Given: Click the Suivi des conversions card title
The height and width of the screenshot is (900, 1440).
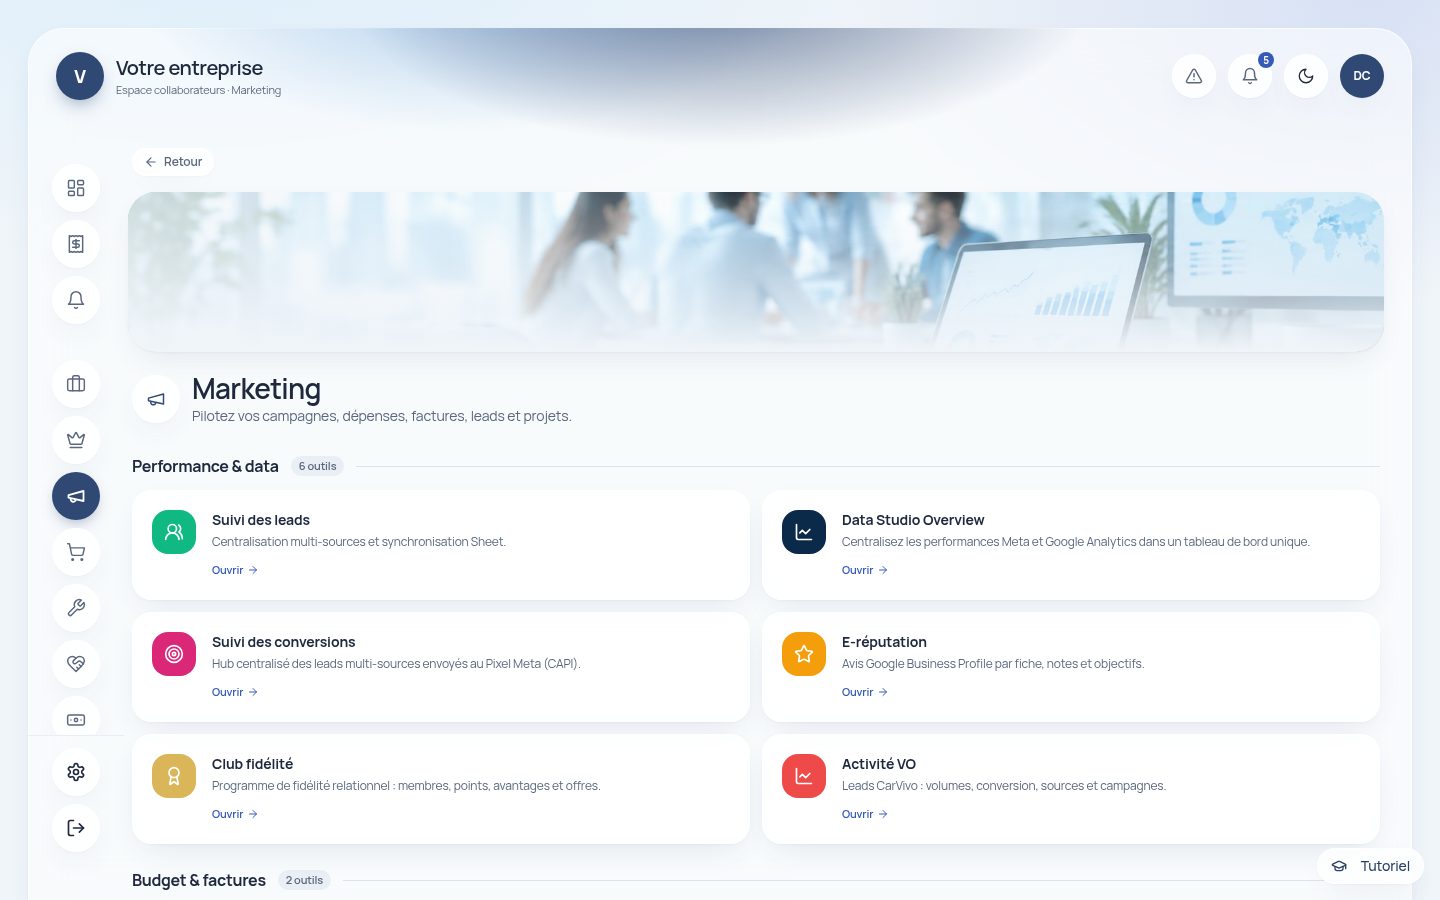Looking at the screenshot, I should pos(284,642).
